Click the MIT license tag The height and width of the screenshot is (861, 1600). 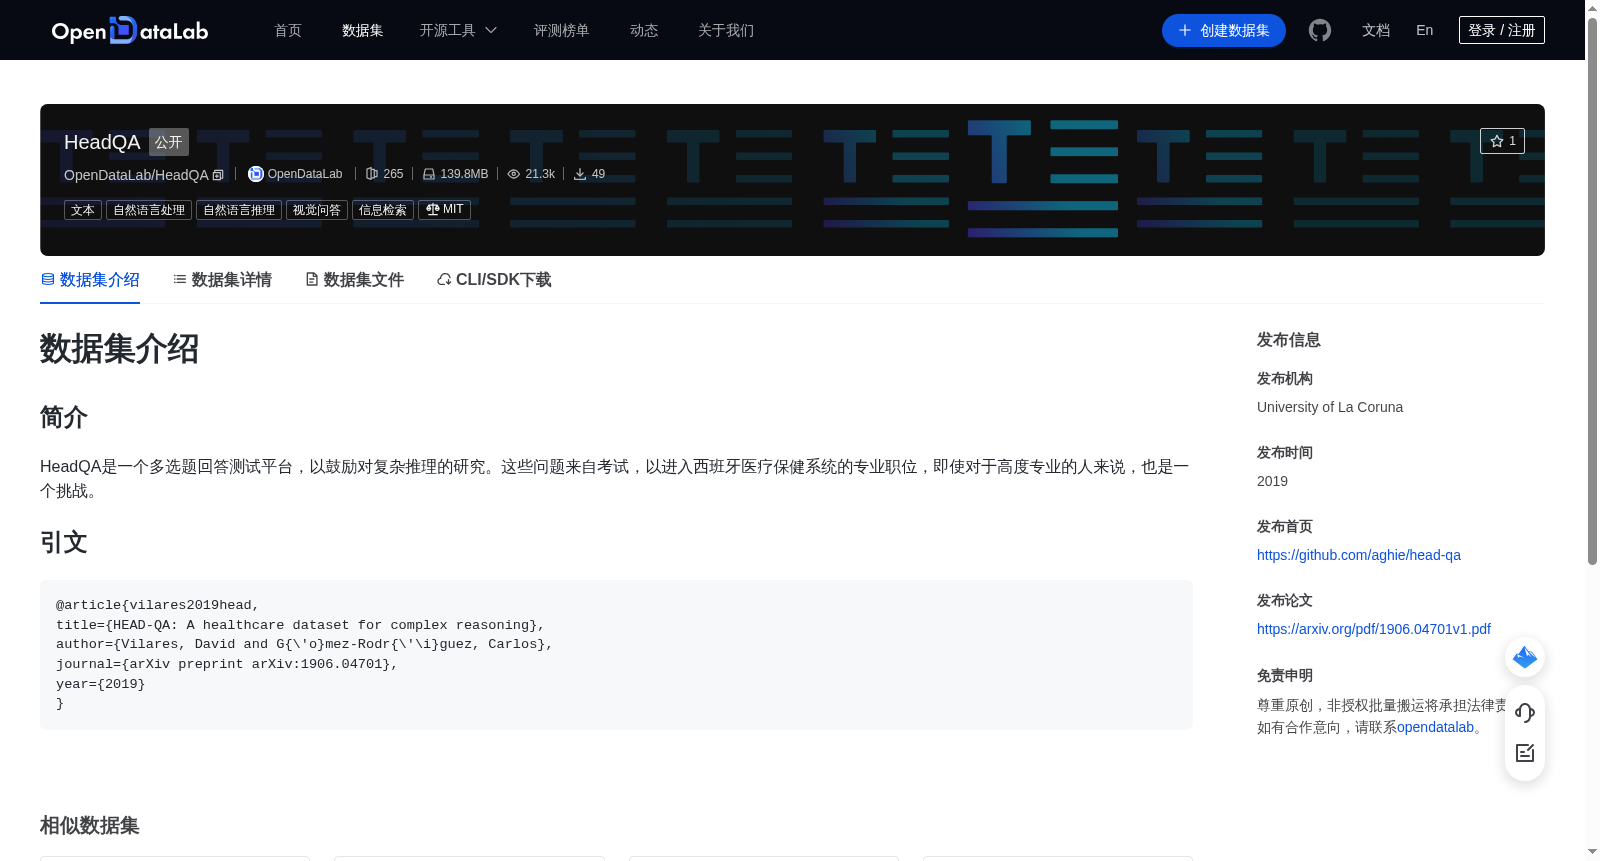444,210
